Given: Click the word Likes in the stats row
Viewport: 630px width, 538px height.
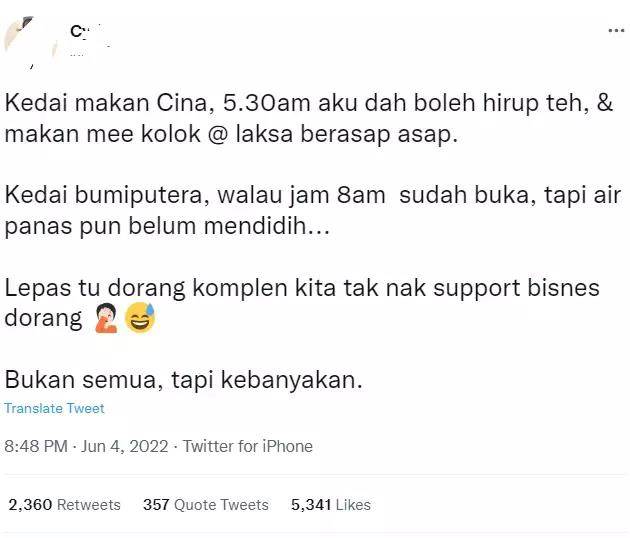Looking at the screenshot, I should point(353,505).
